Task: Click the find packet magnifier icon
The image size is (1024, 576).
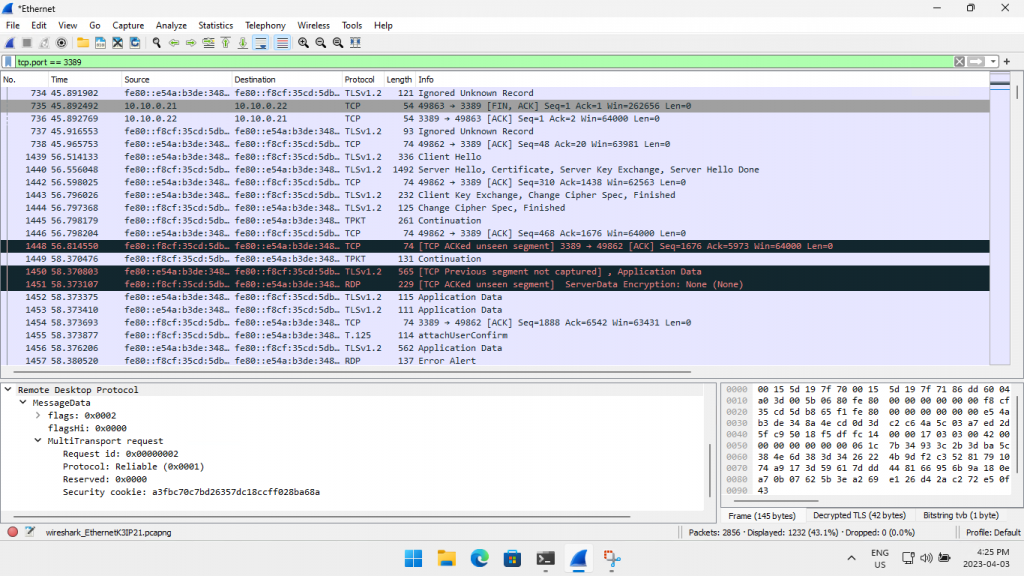Action: (x=157, y=43)
